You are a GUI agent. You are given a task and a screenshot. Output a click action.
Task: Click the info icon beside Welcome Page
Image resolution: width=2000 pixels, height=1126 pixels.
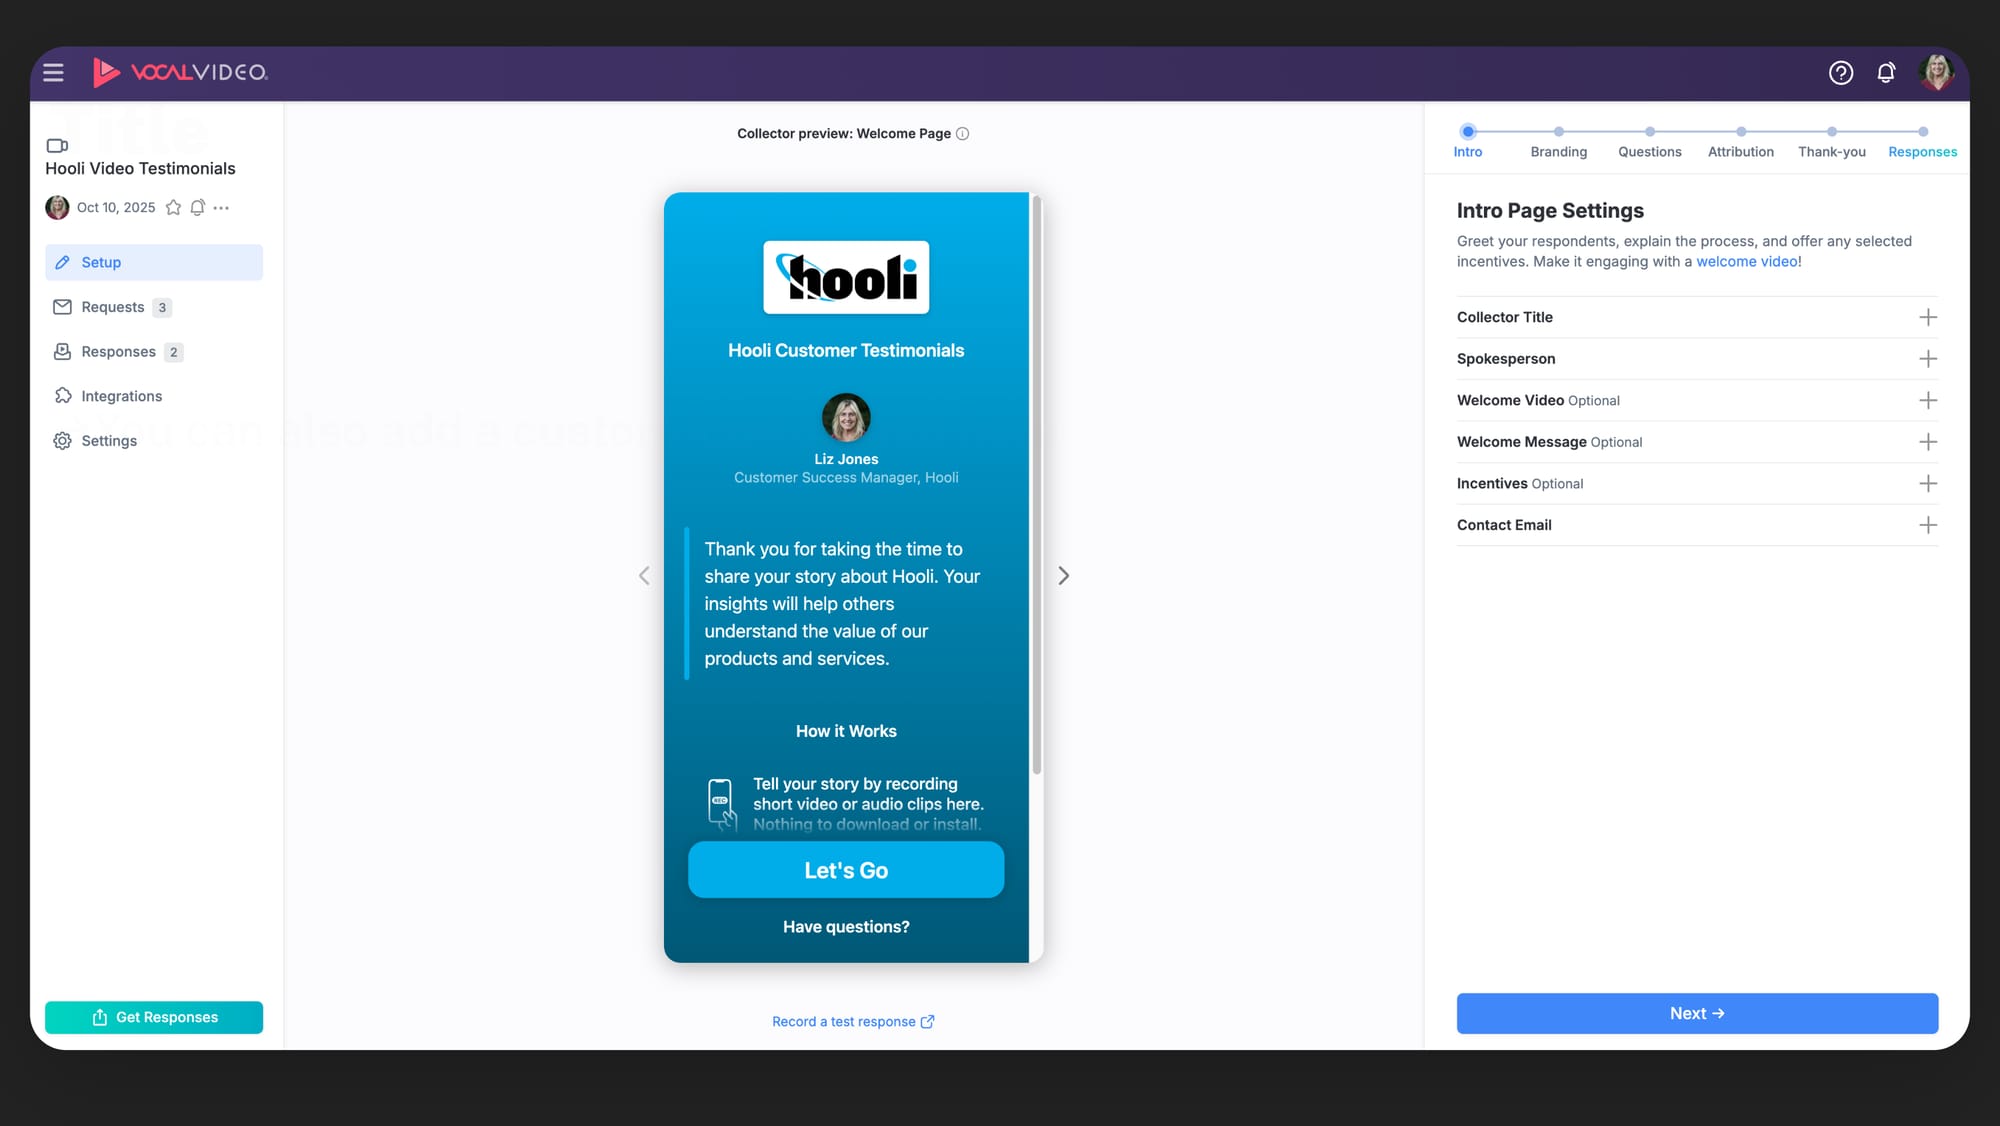point(962,133)
